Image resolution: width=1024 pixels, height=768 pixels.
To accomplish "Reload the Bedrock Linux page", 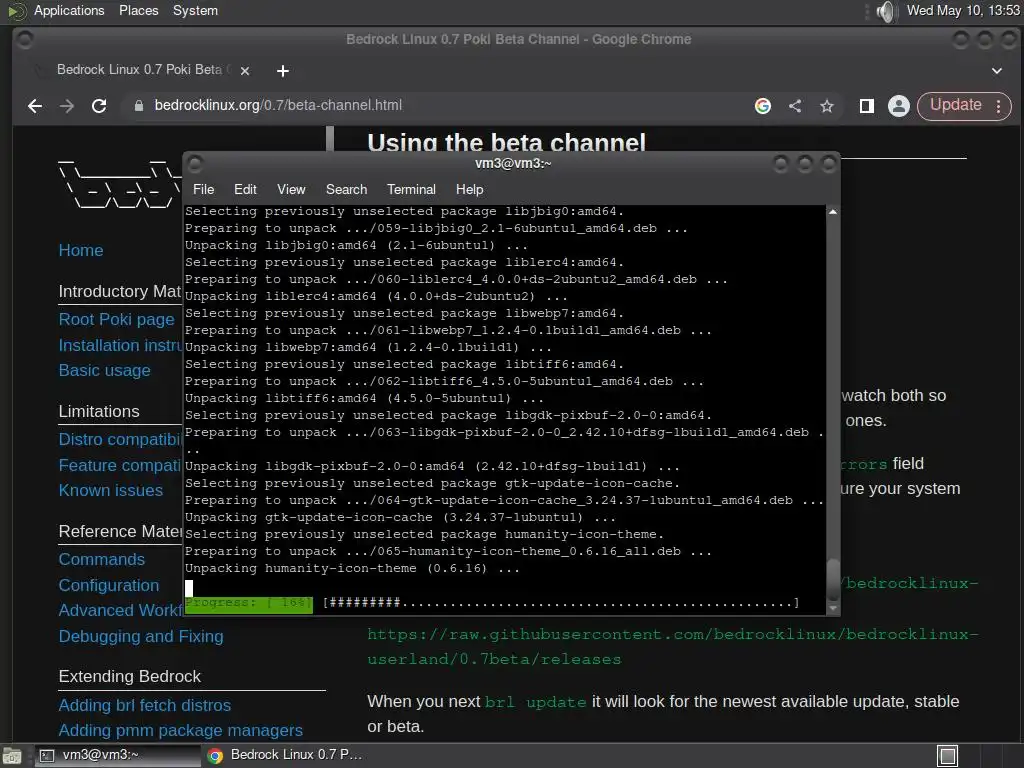I will (99, 106).
